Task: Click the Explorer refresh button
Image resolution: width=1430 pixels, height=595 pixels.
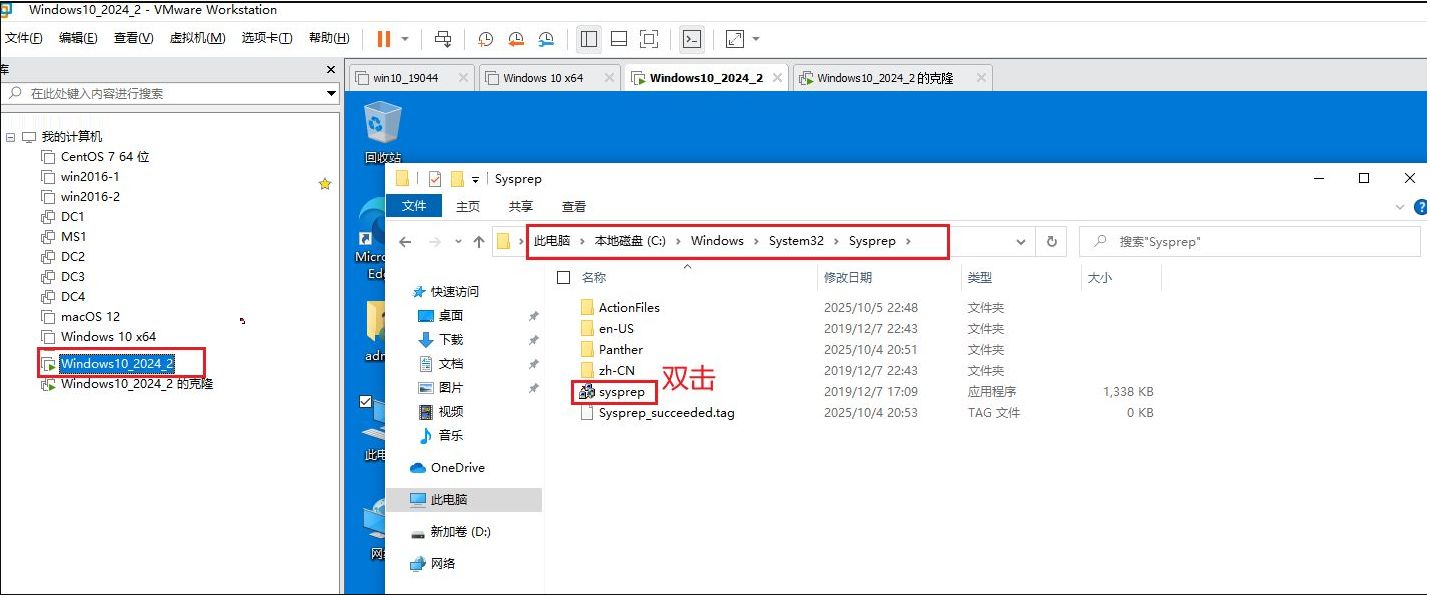Action: (1051, 241)
